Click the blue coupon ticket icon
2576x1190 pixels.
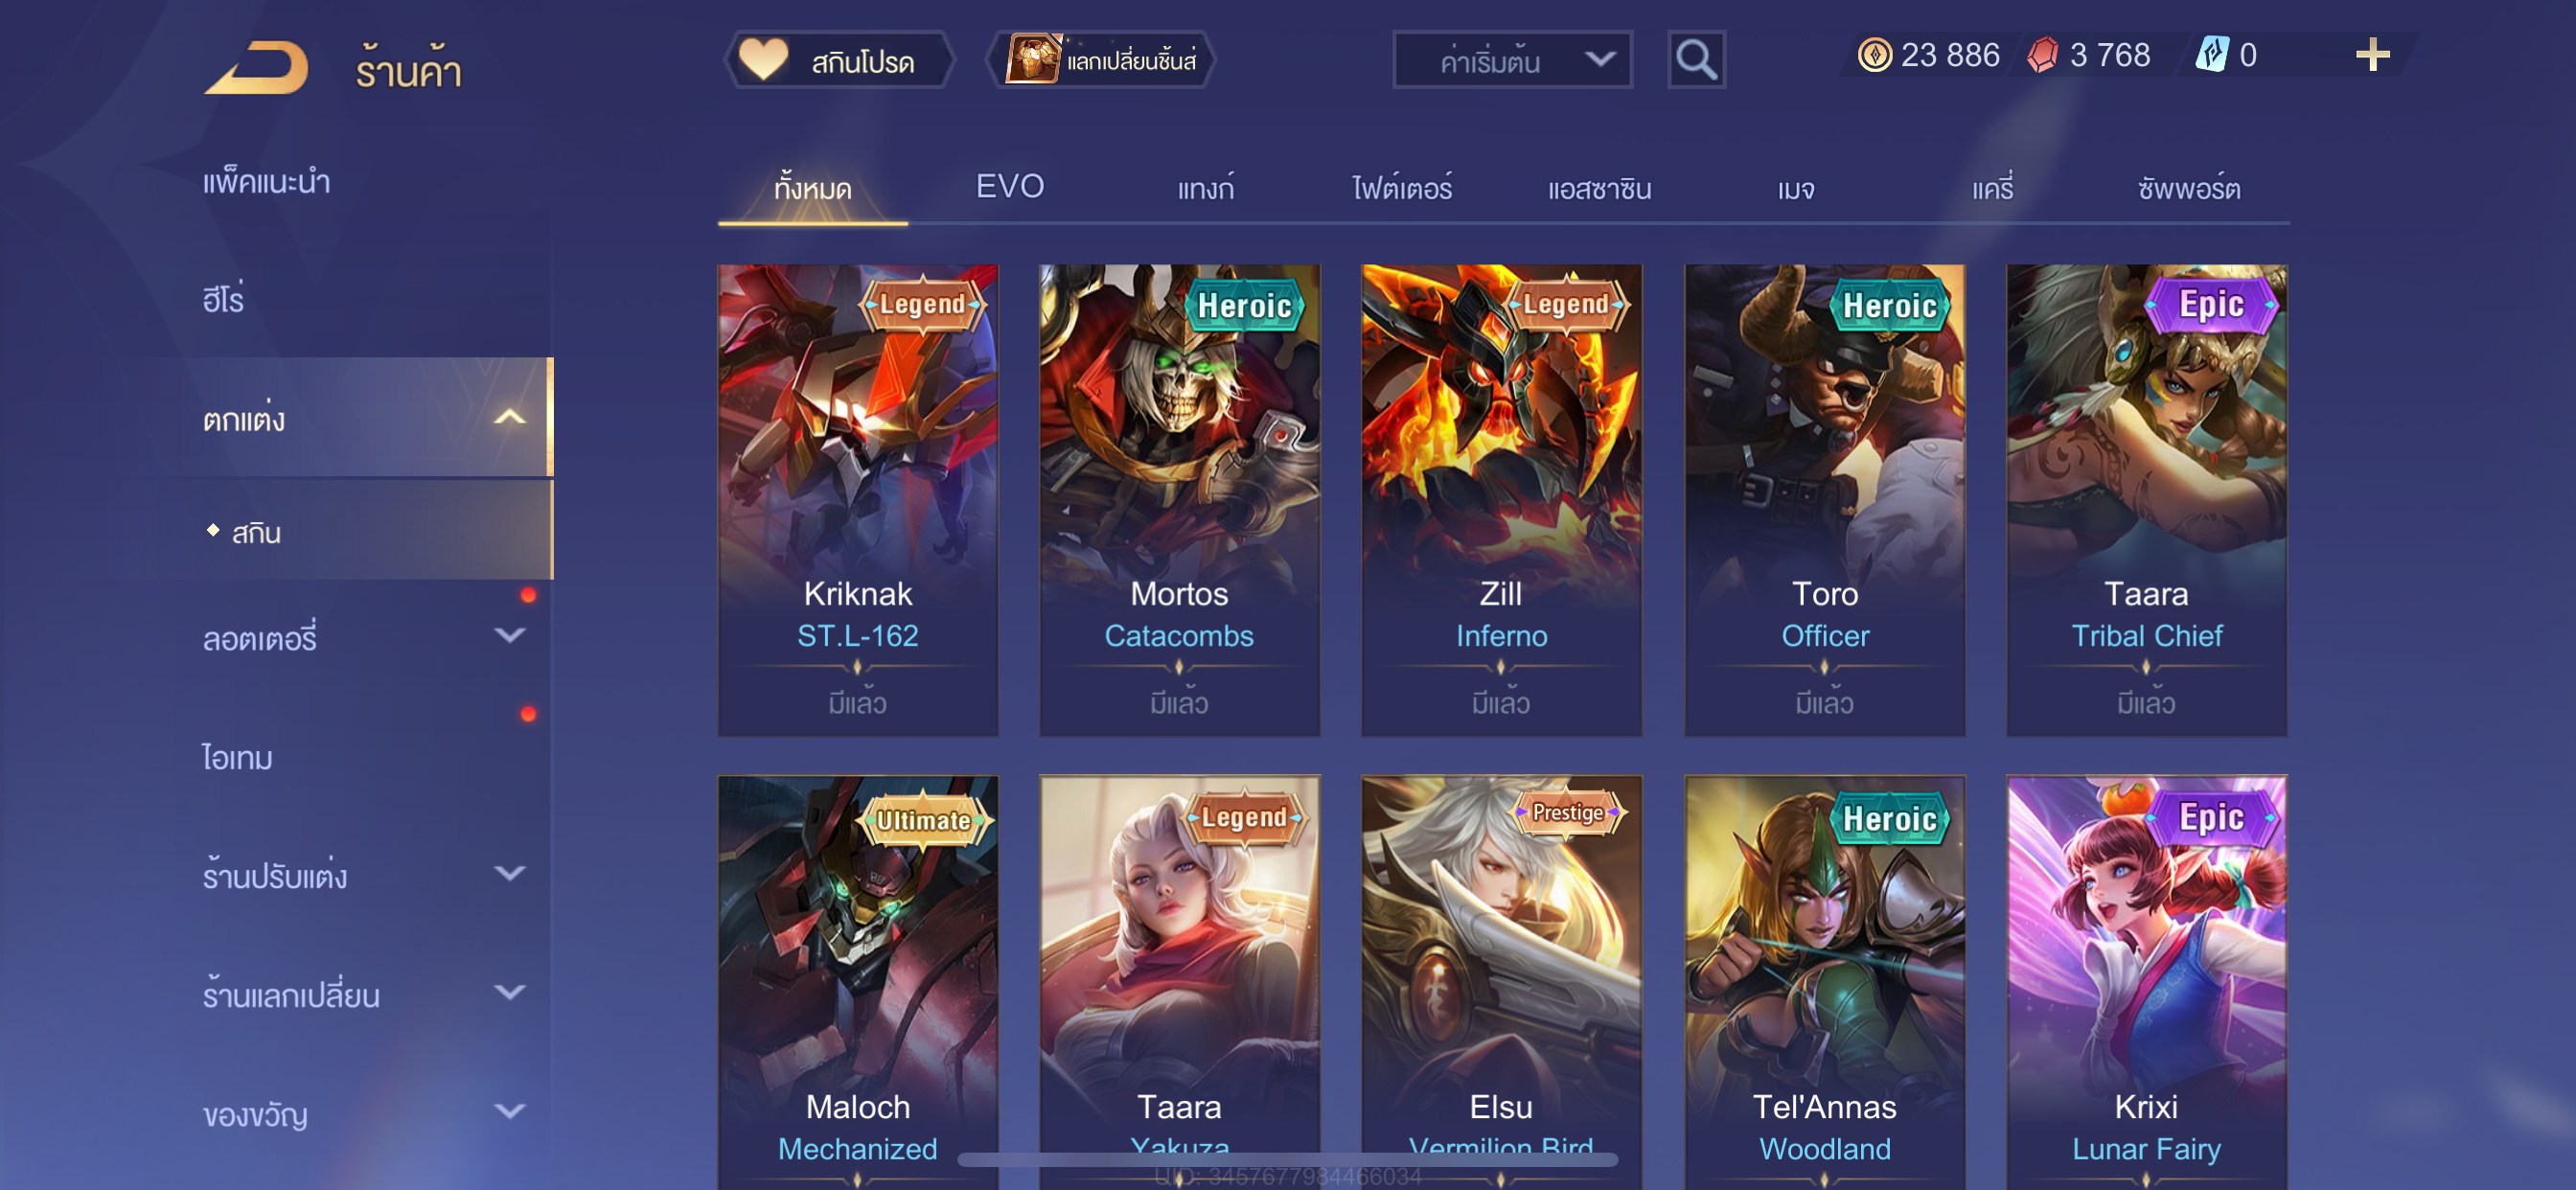[2211, 54]
